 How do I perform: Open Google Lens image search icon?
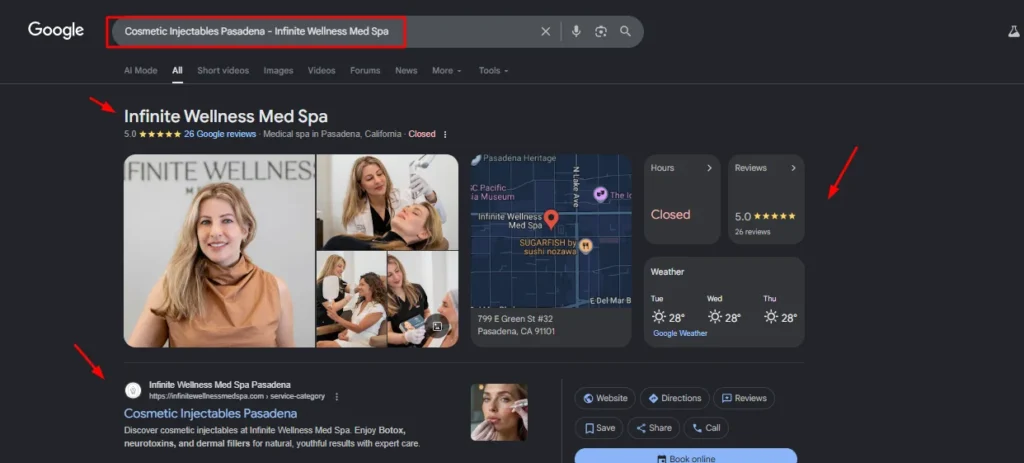601,31
